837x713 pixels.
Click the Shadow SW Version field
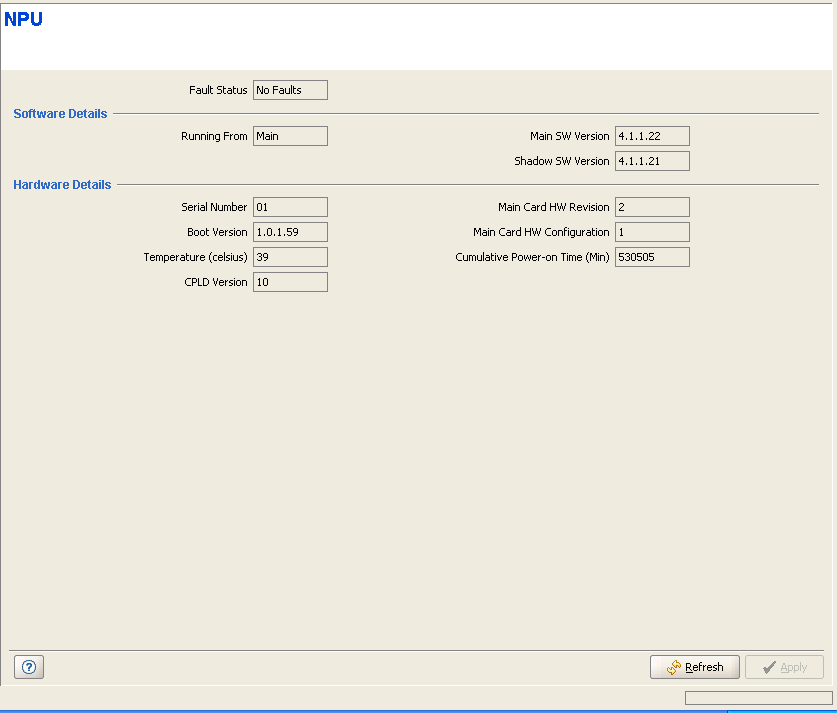click(x=652, y=161)
